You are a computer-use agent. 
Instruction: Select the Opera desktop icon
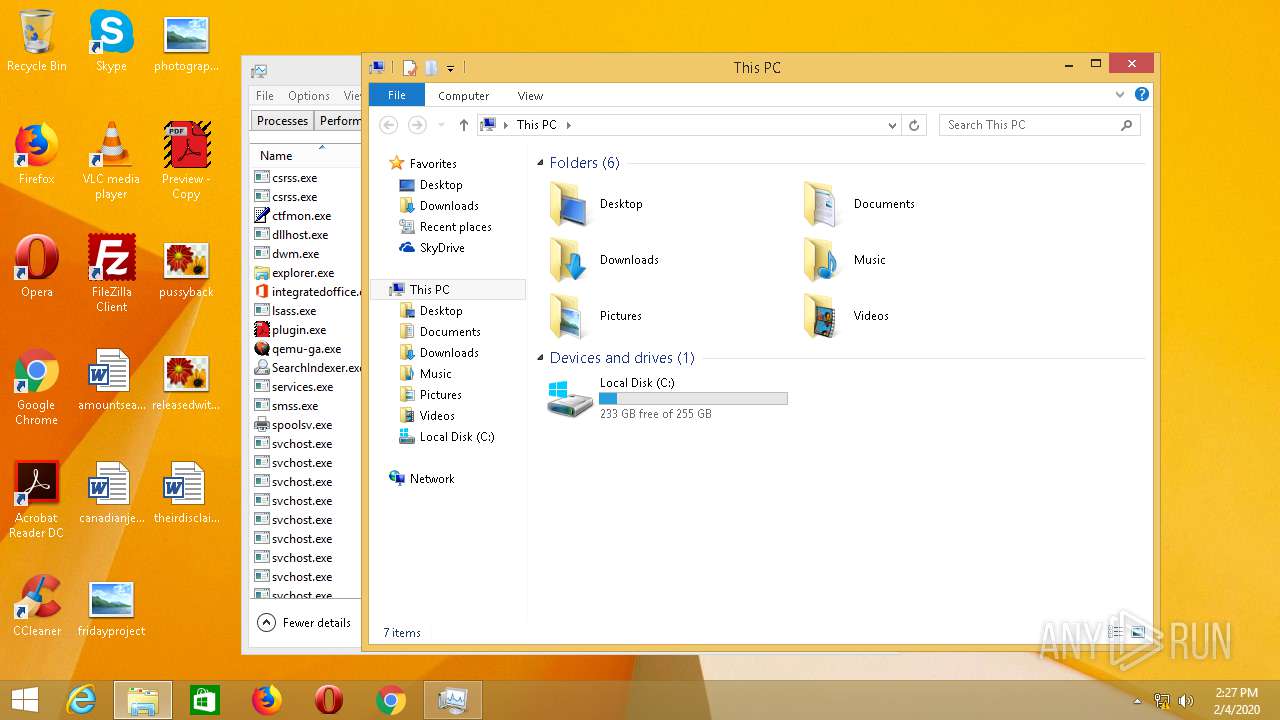tap(37, 267)
